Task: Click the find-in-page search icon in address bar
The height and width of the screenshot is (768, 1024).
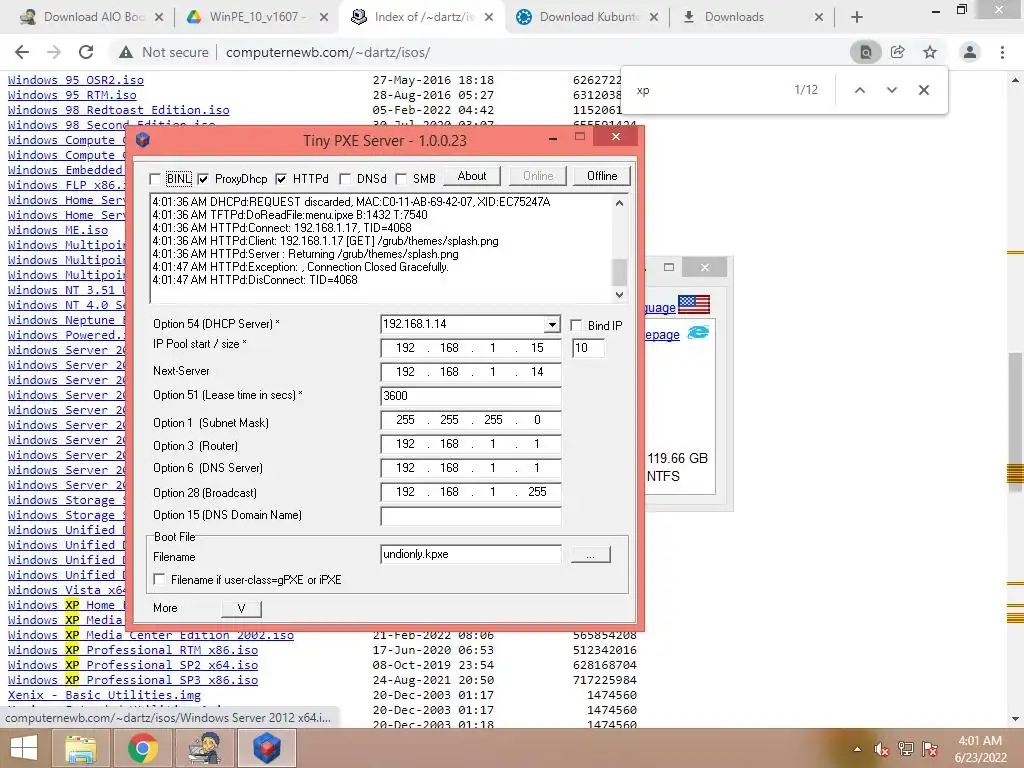Action: [x=865, y=52]
